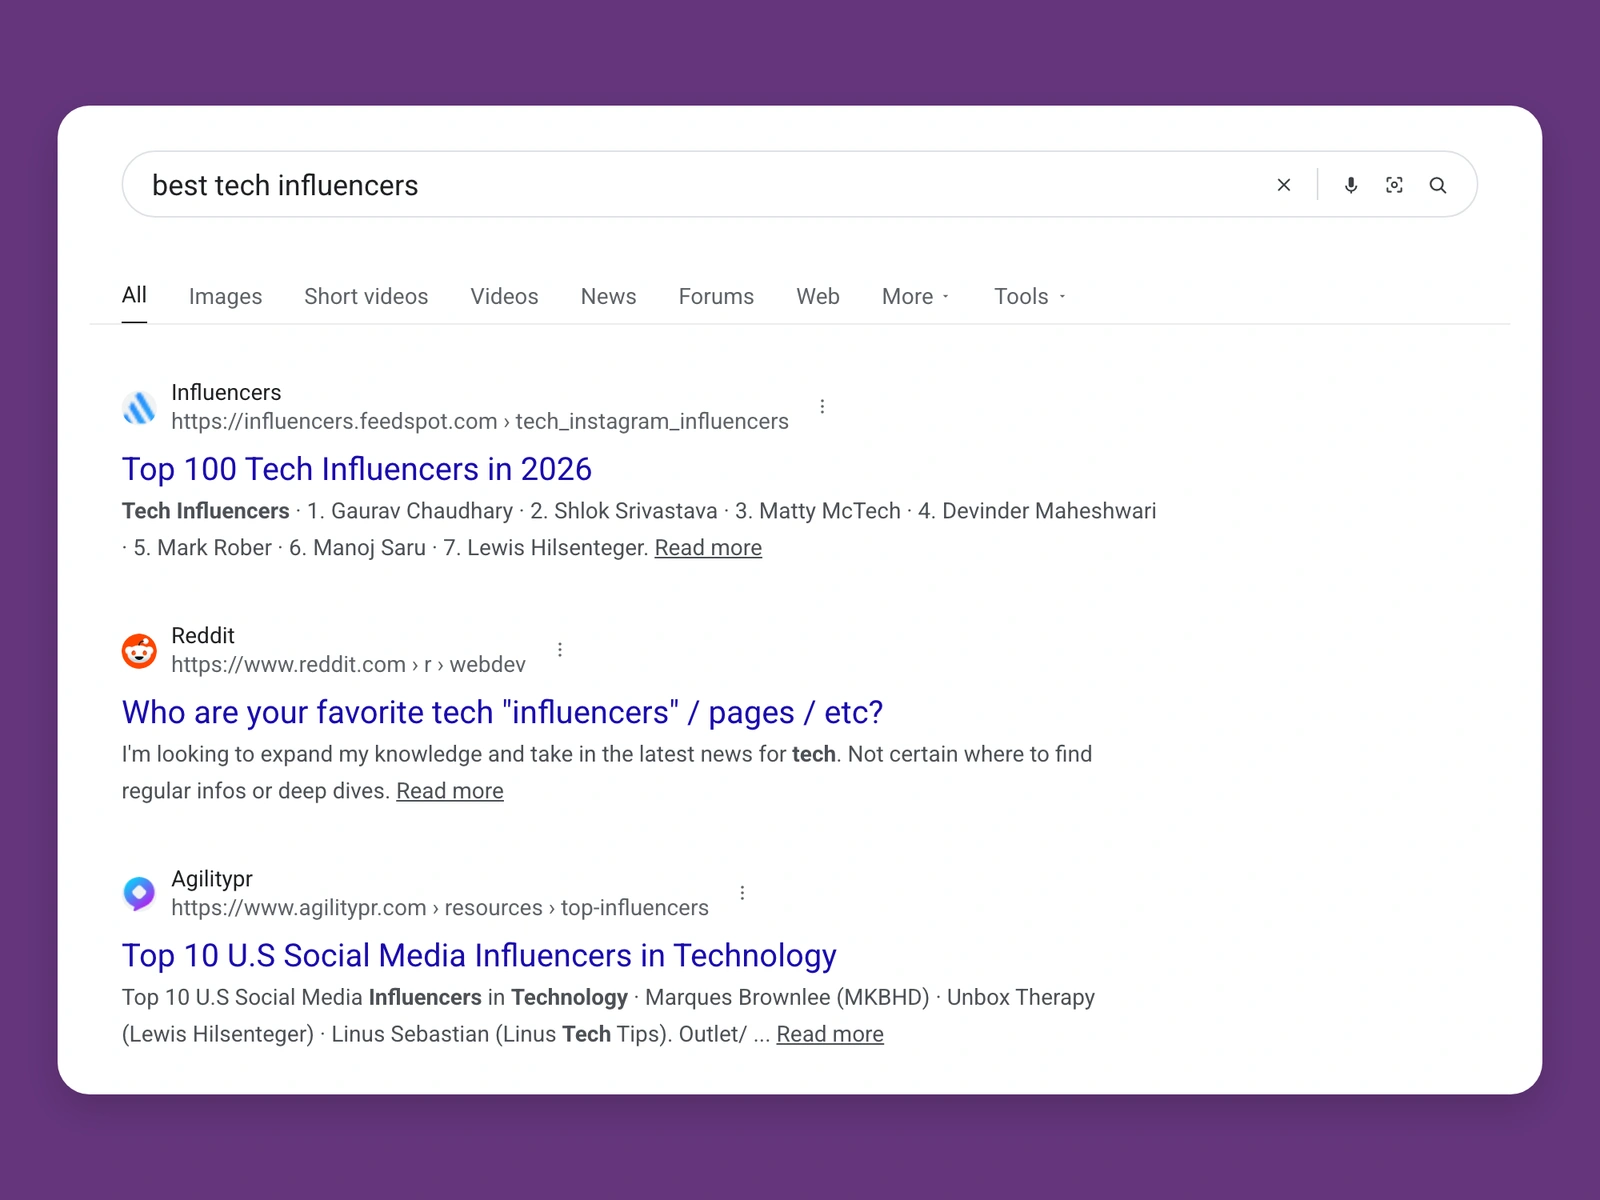The image size is (1600, 1200).
Task: Click Read more in Feedspot snippet
Action: pyautogui.click(x=708, y=548)
